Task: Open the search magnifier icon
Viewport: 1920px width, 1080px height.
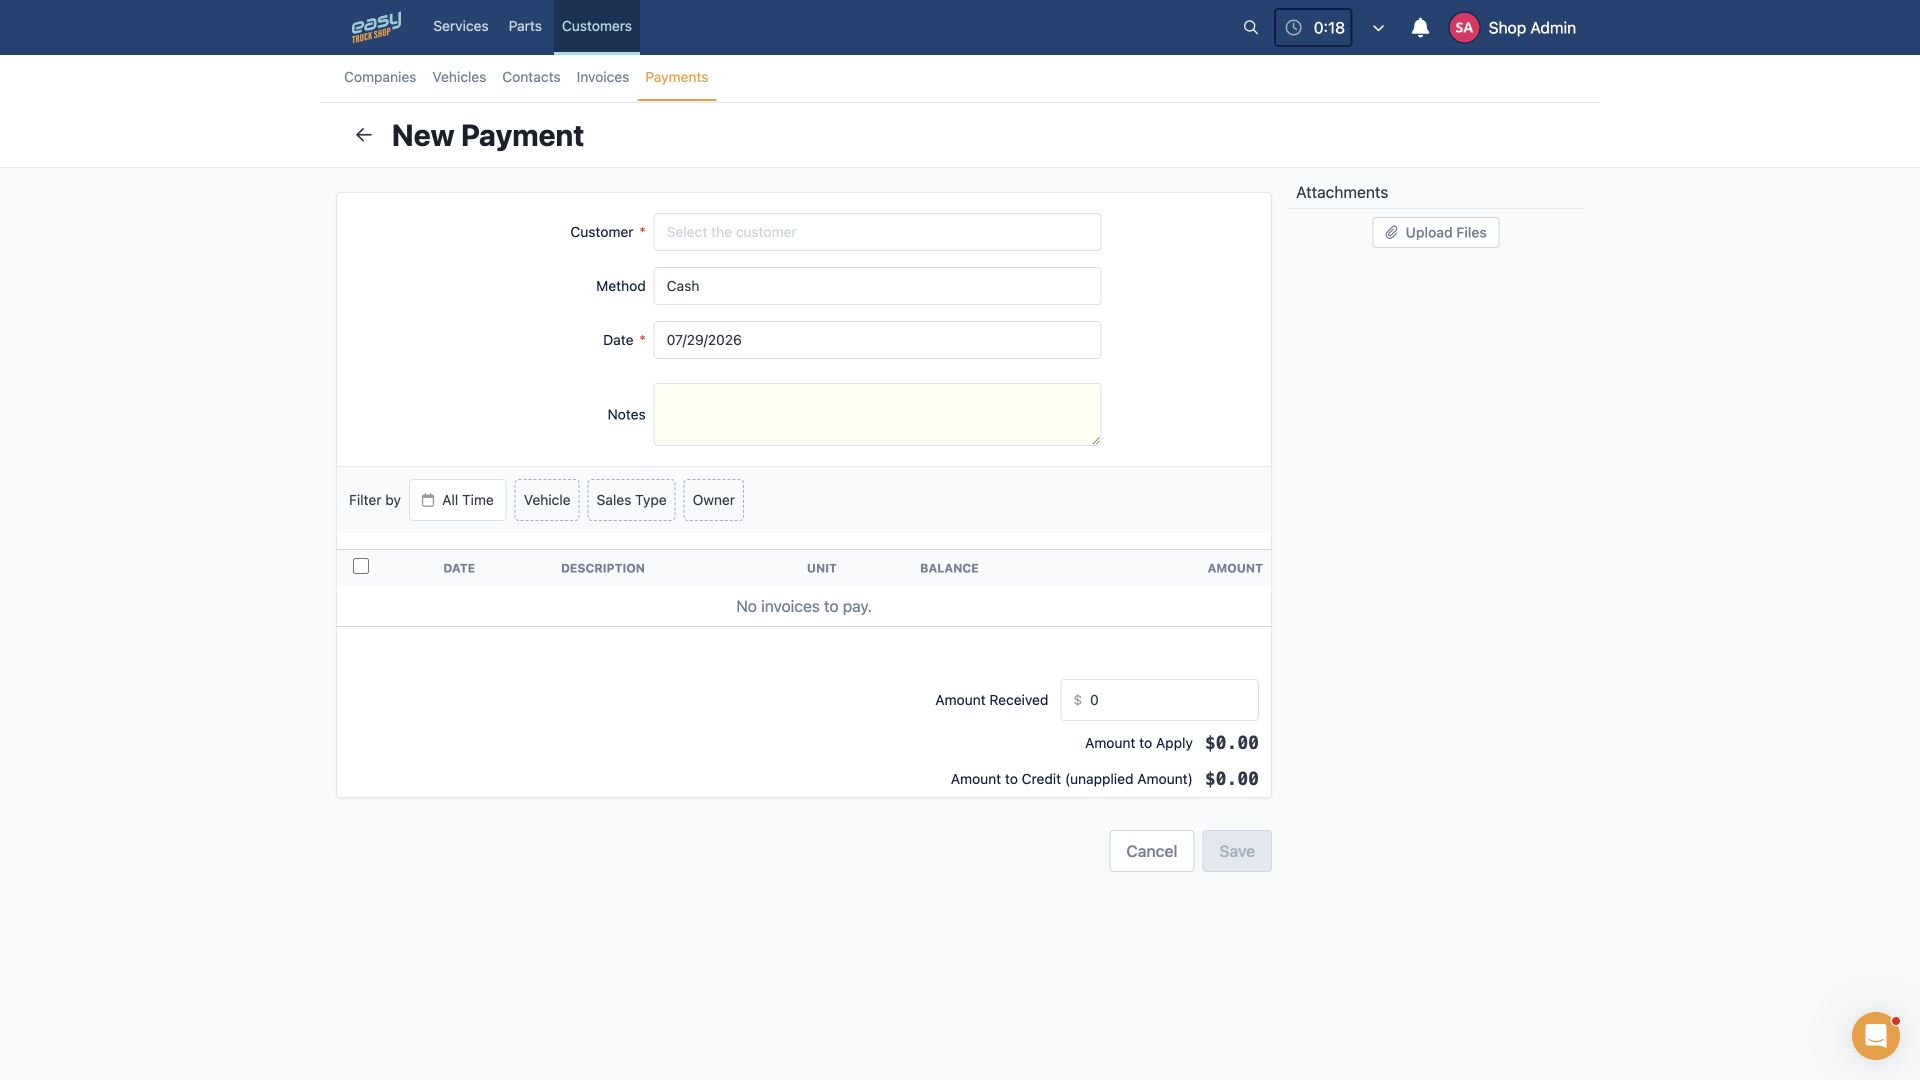Action: click(1250, 28)
